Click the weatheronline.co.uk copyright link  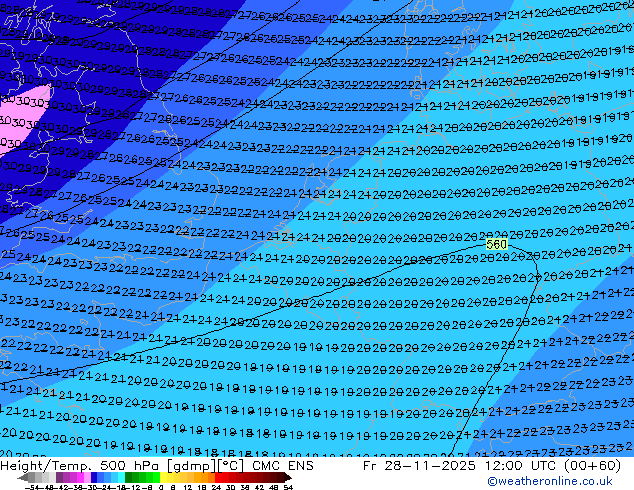pos(550,481)
